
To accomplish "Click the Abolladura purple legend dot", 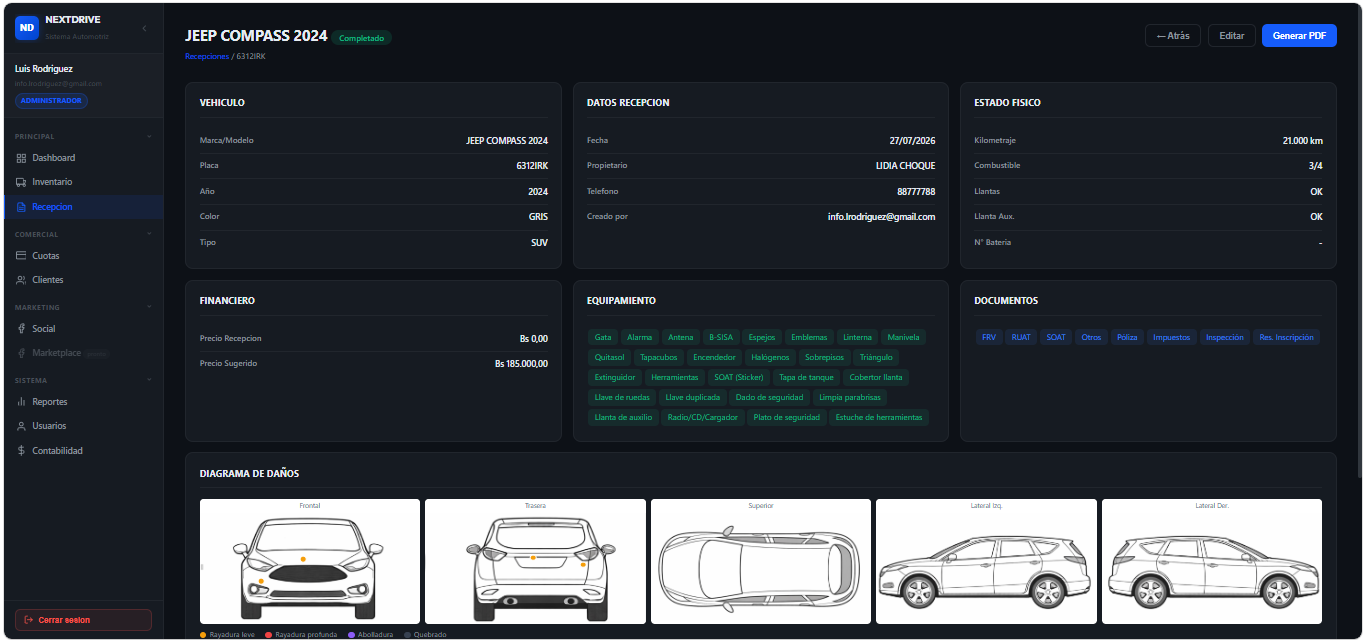I will [351, 635].
